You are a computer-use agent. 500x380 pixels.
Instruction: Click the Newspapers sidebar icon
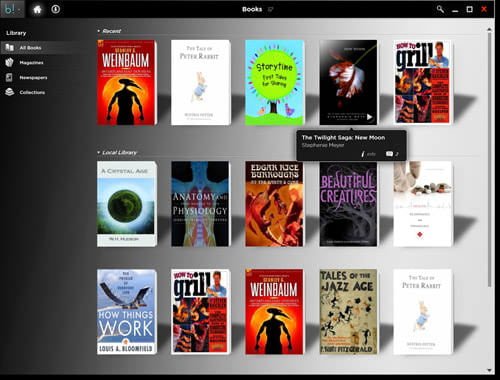click(x=9, y=77)
